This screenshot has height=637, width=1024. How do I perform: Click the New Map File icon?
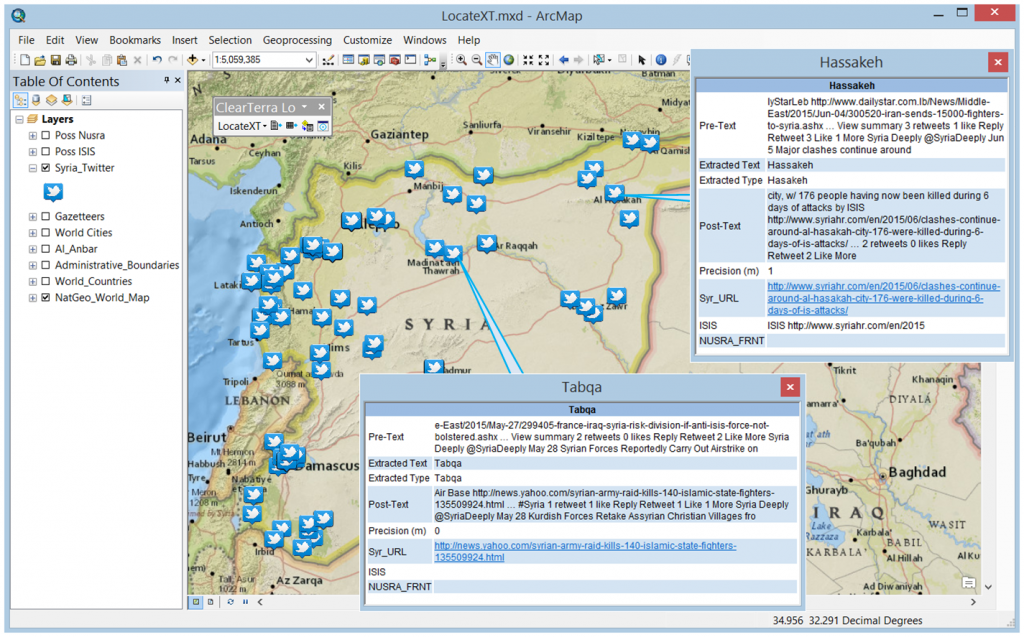click(x=25, y=60)
